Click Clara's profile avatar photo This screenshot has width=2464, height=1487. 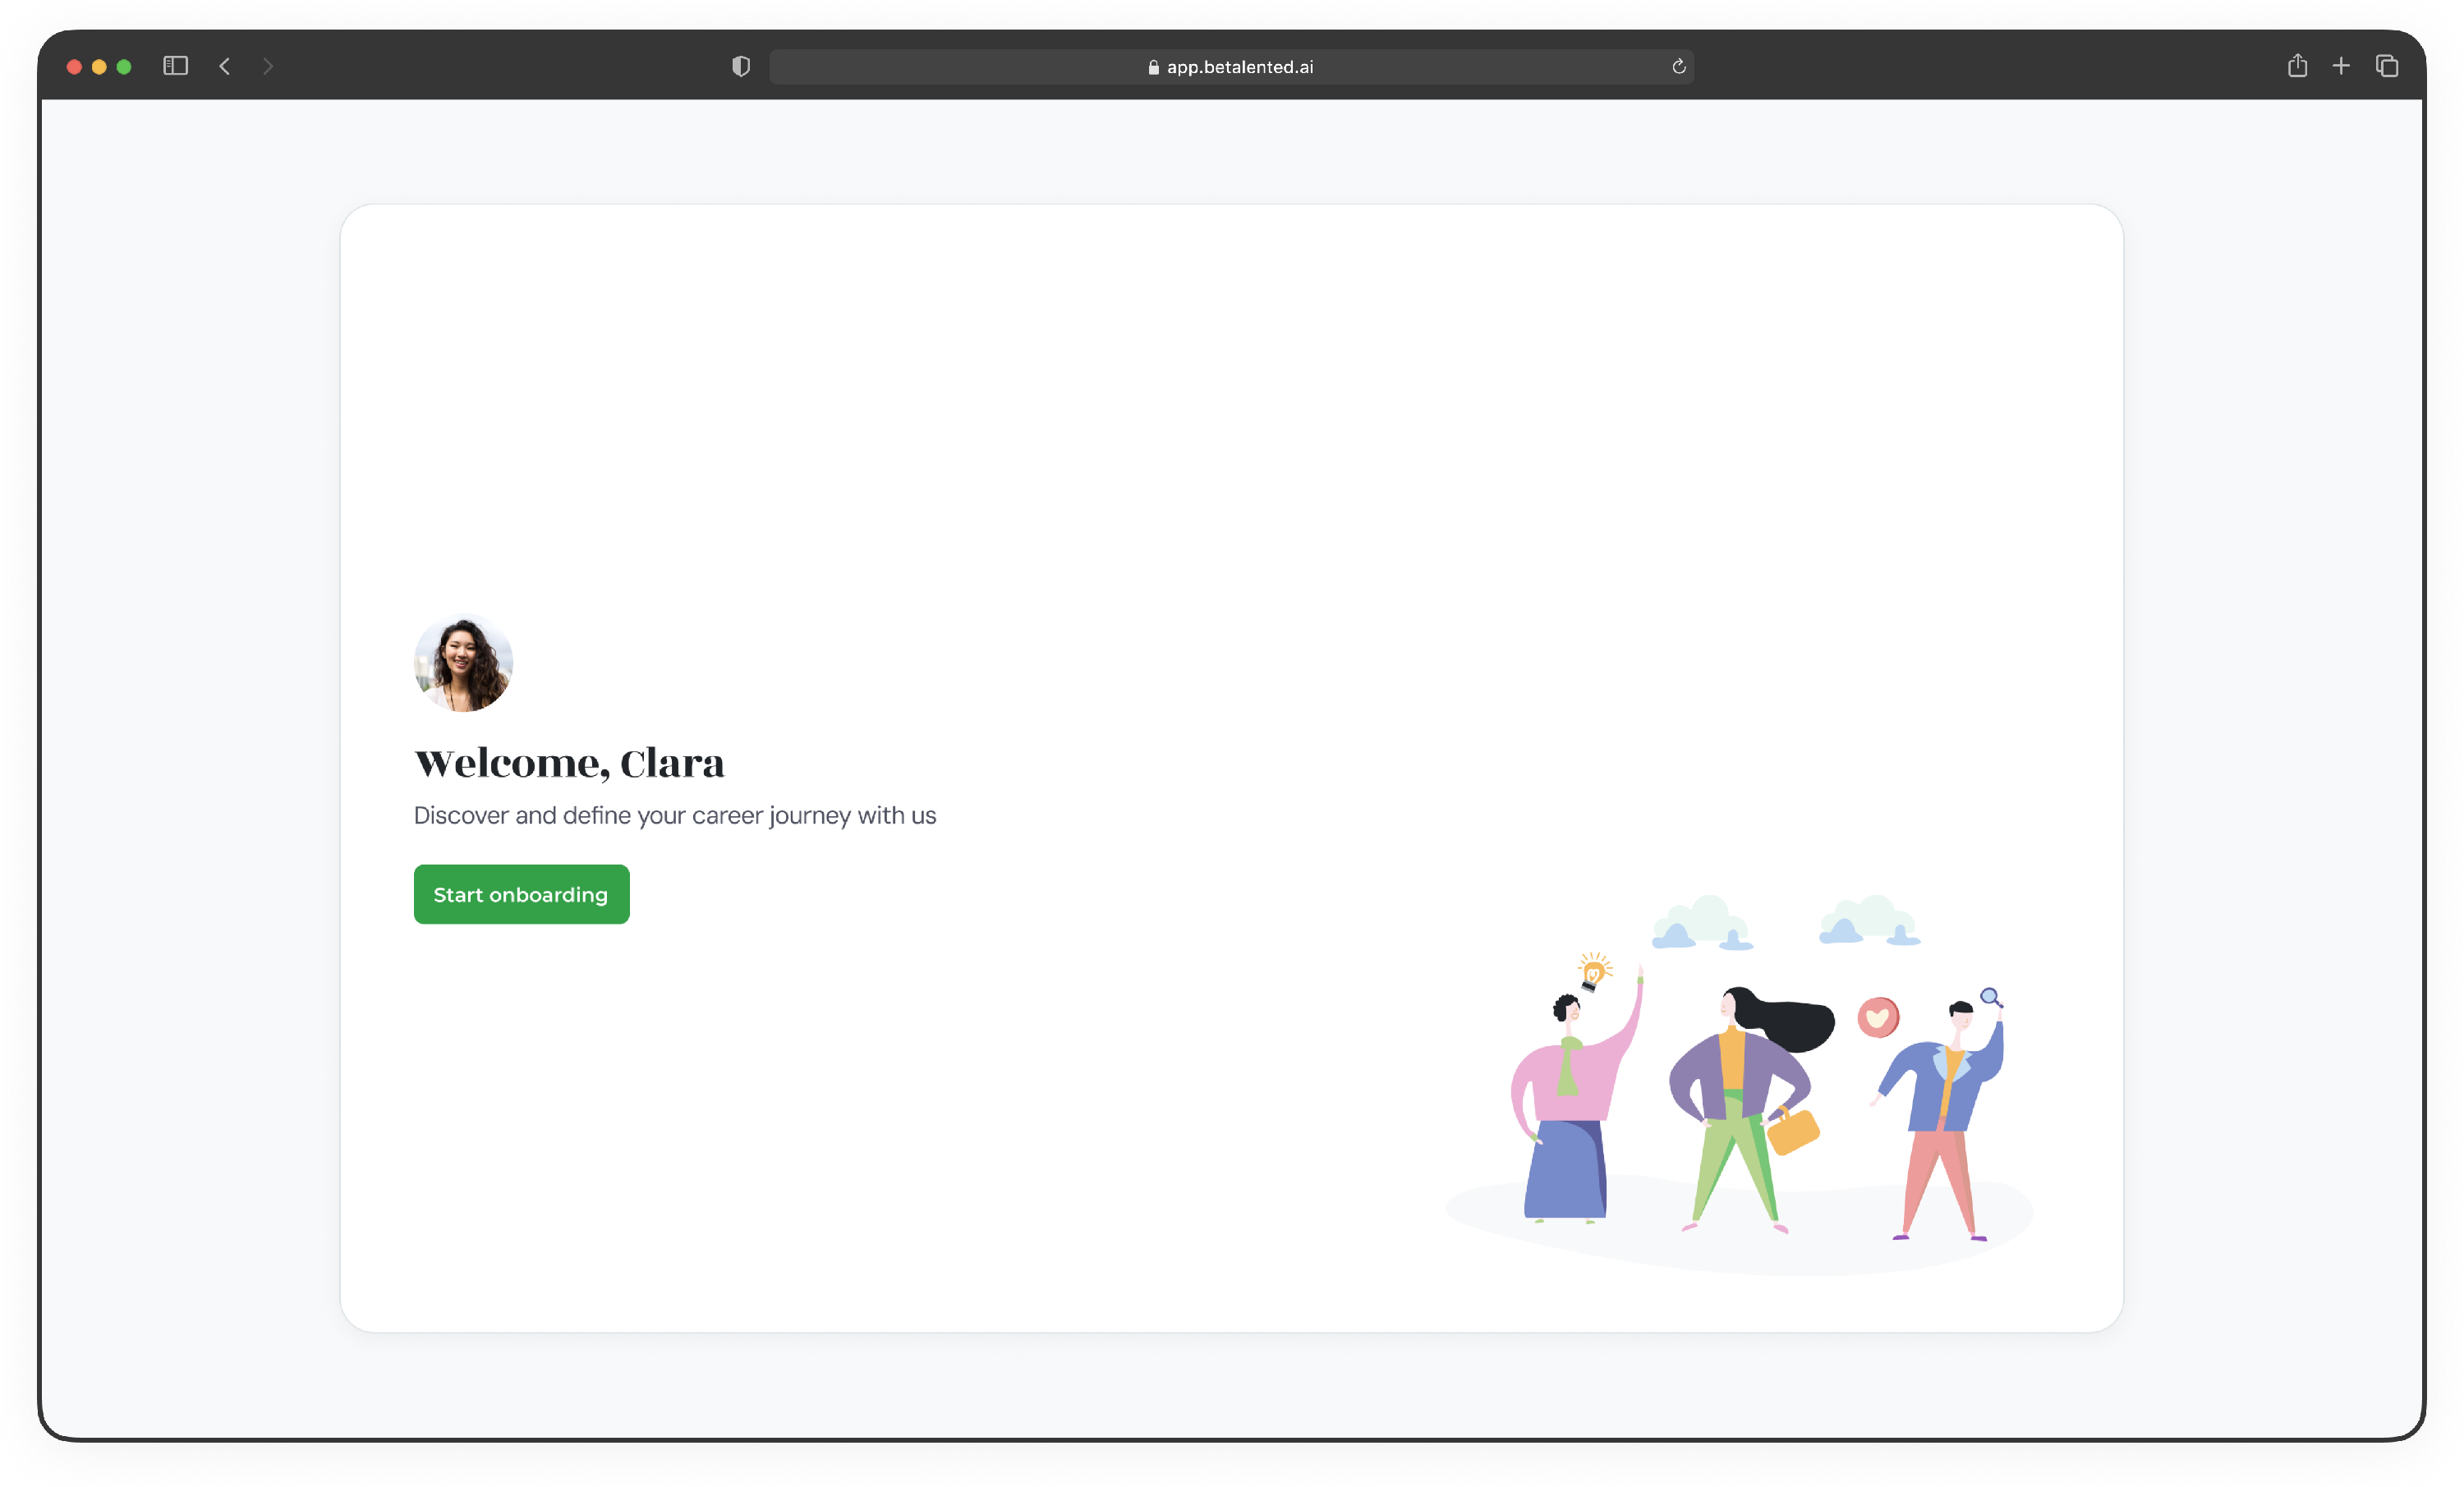click(x=463, y=663)
